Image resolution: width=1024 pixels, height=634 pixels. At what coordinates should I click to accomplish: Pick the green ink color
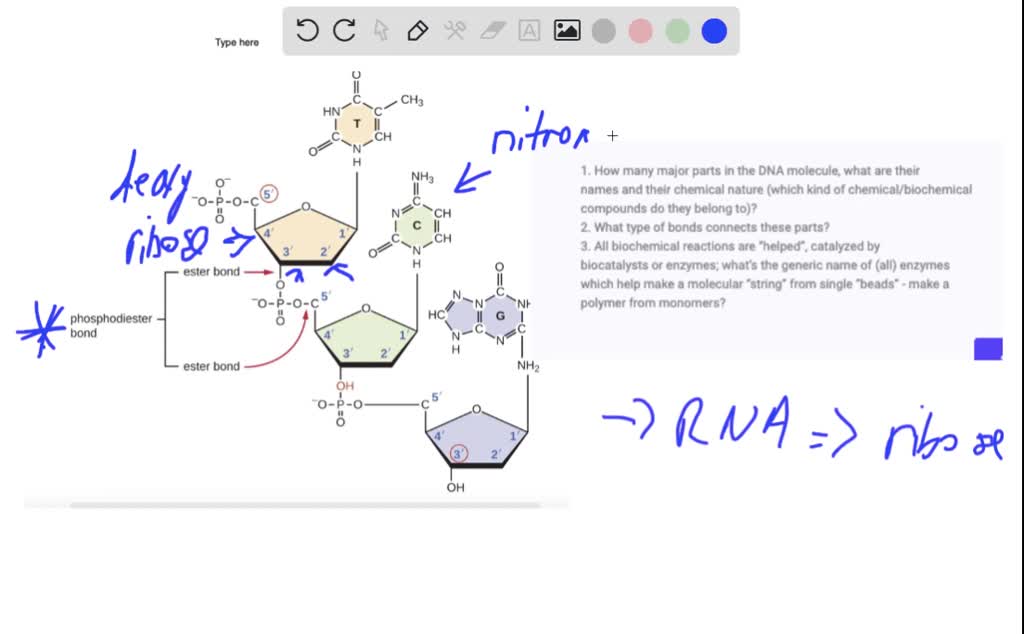[676, 31]
